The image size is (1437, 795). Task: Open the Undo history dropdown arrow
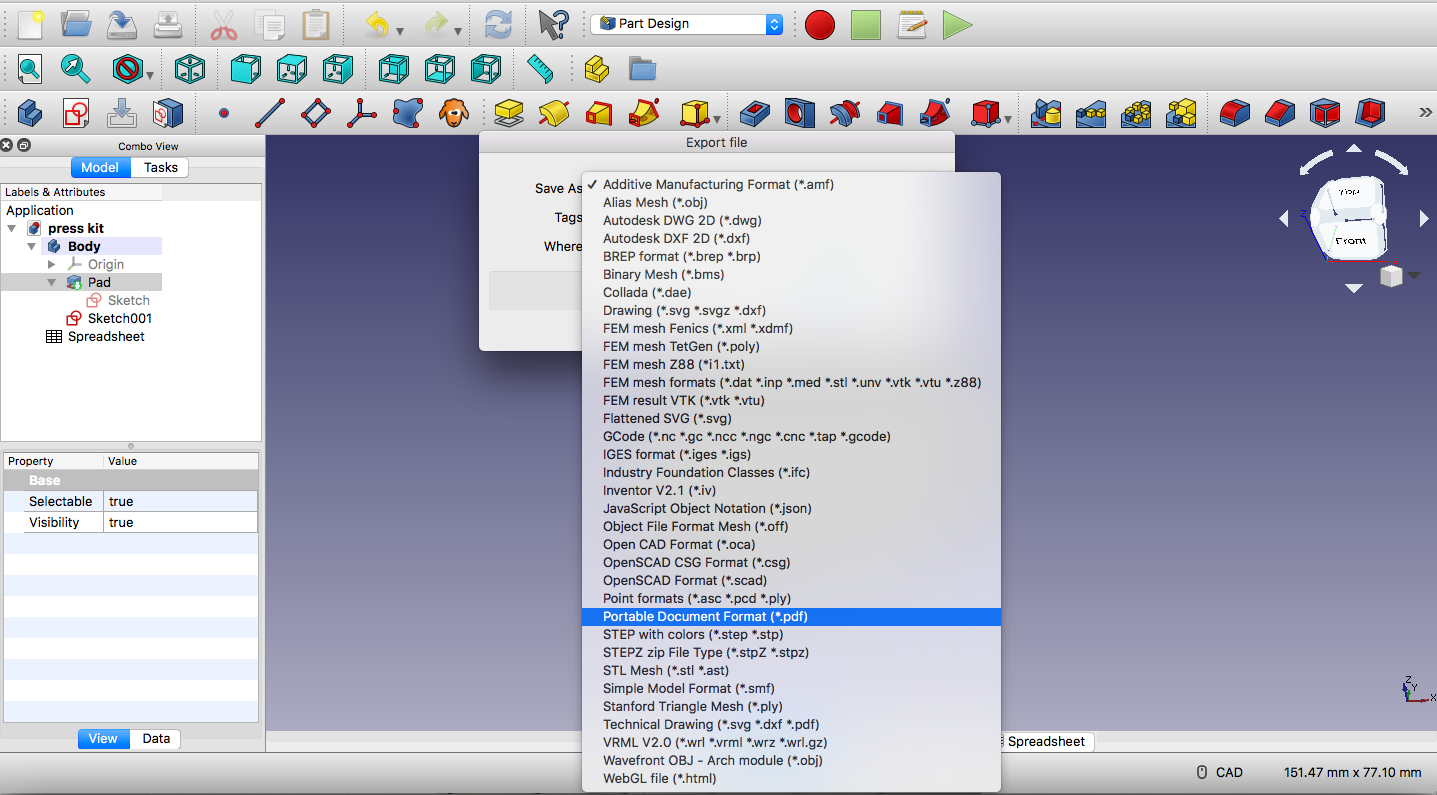399,30
